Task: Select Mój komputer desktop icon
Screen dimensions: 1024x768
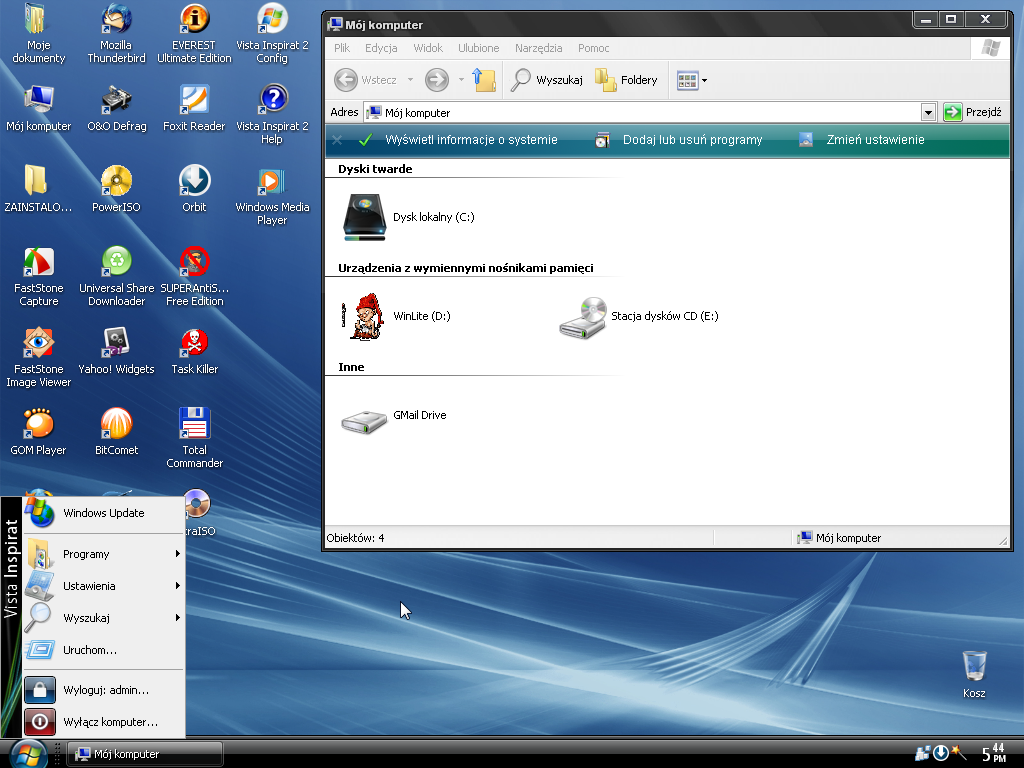Action: (39, 108)
